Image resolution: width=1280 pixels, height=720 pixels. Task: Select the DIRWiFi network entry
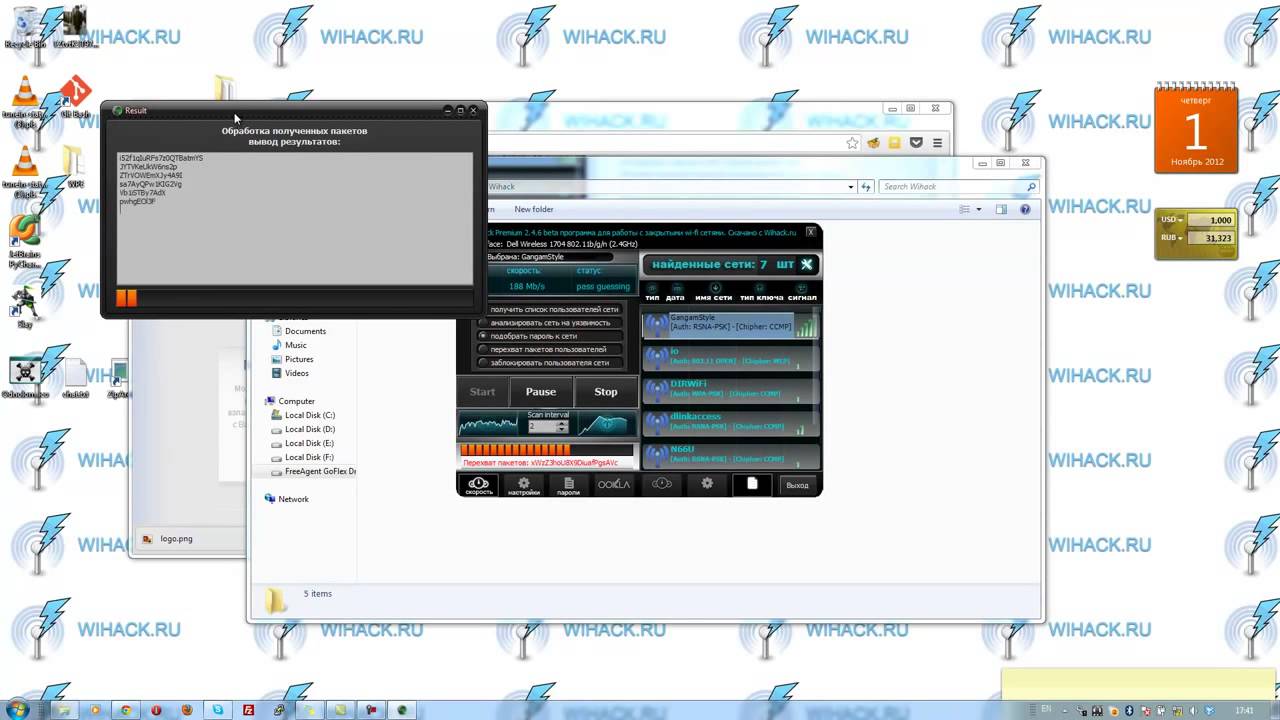click(730, 389)
